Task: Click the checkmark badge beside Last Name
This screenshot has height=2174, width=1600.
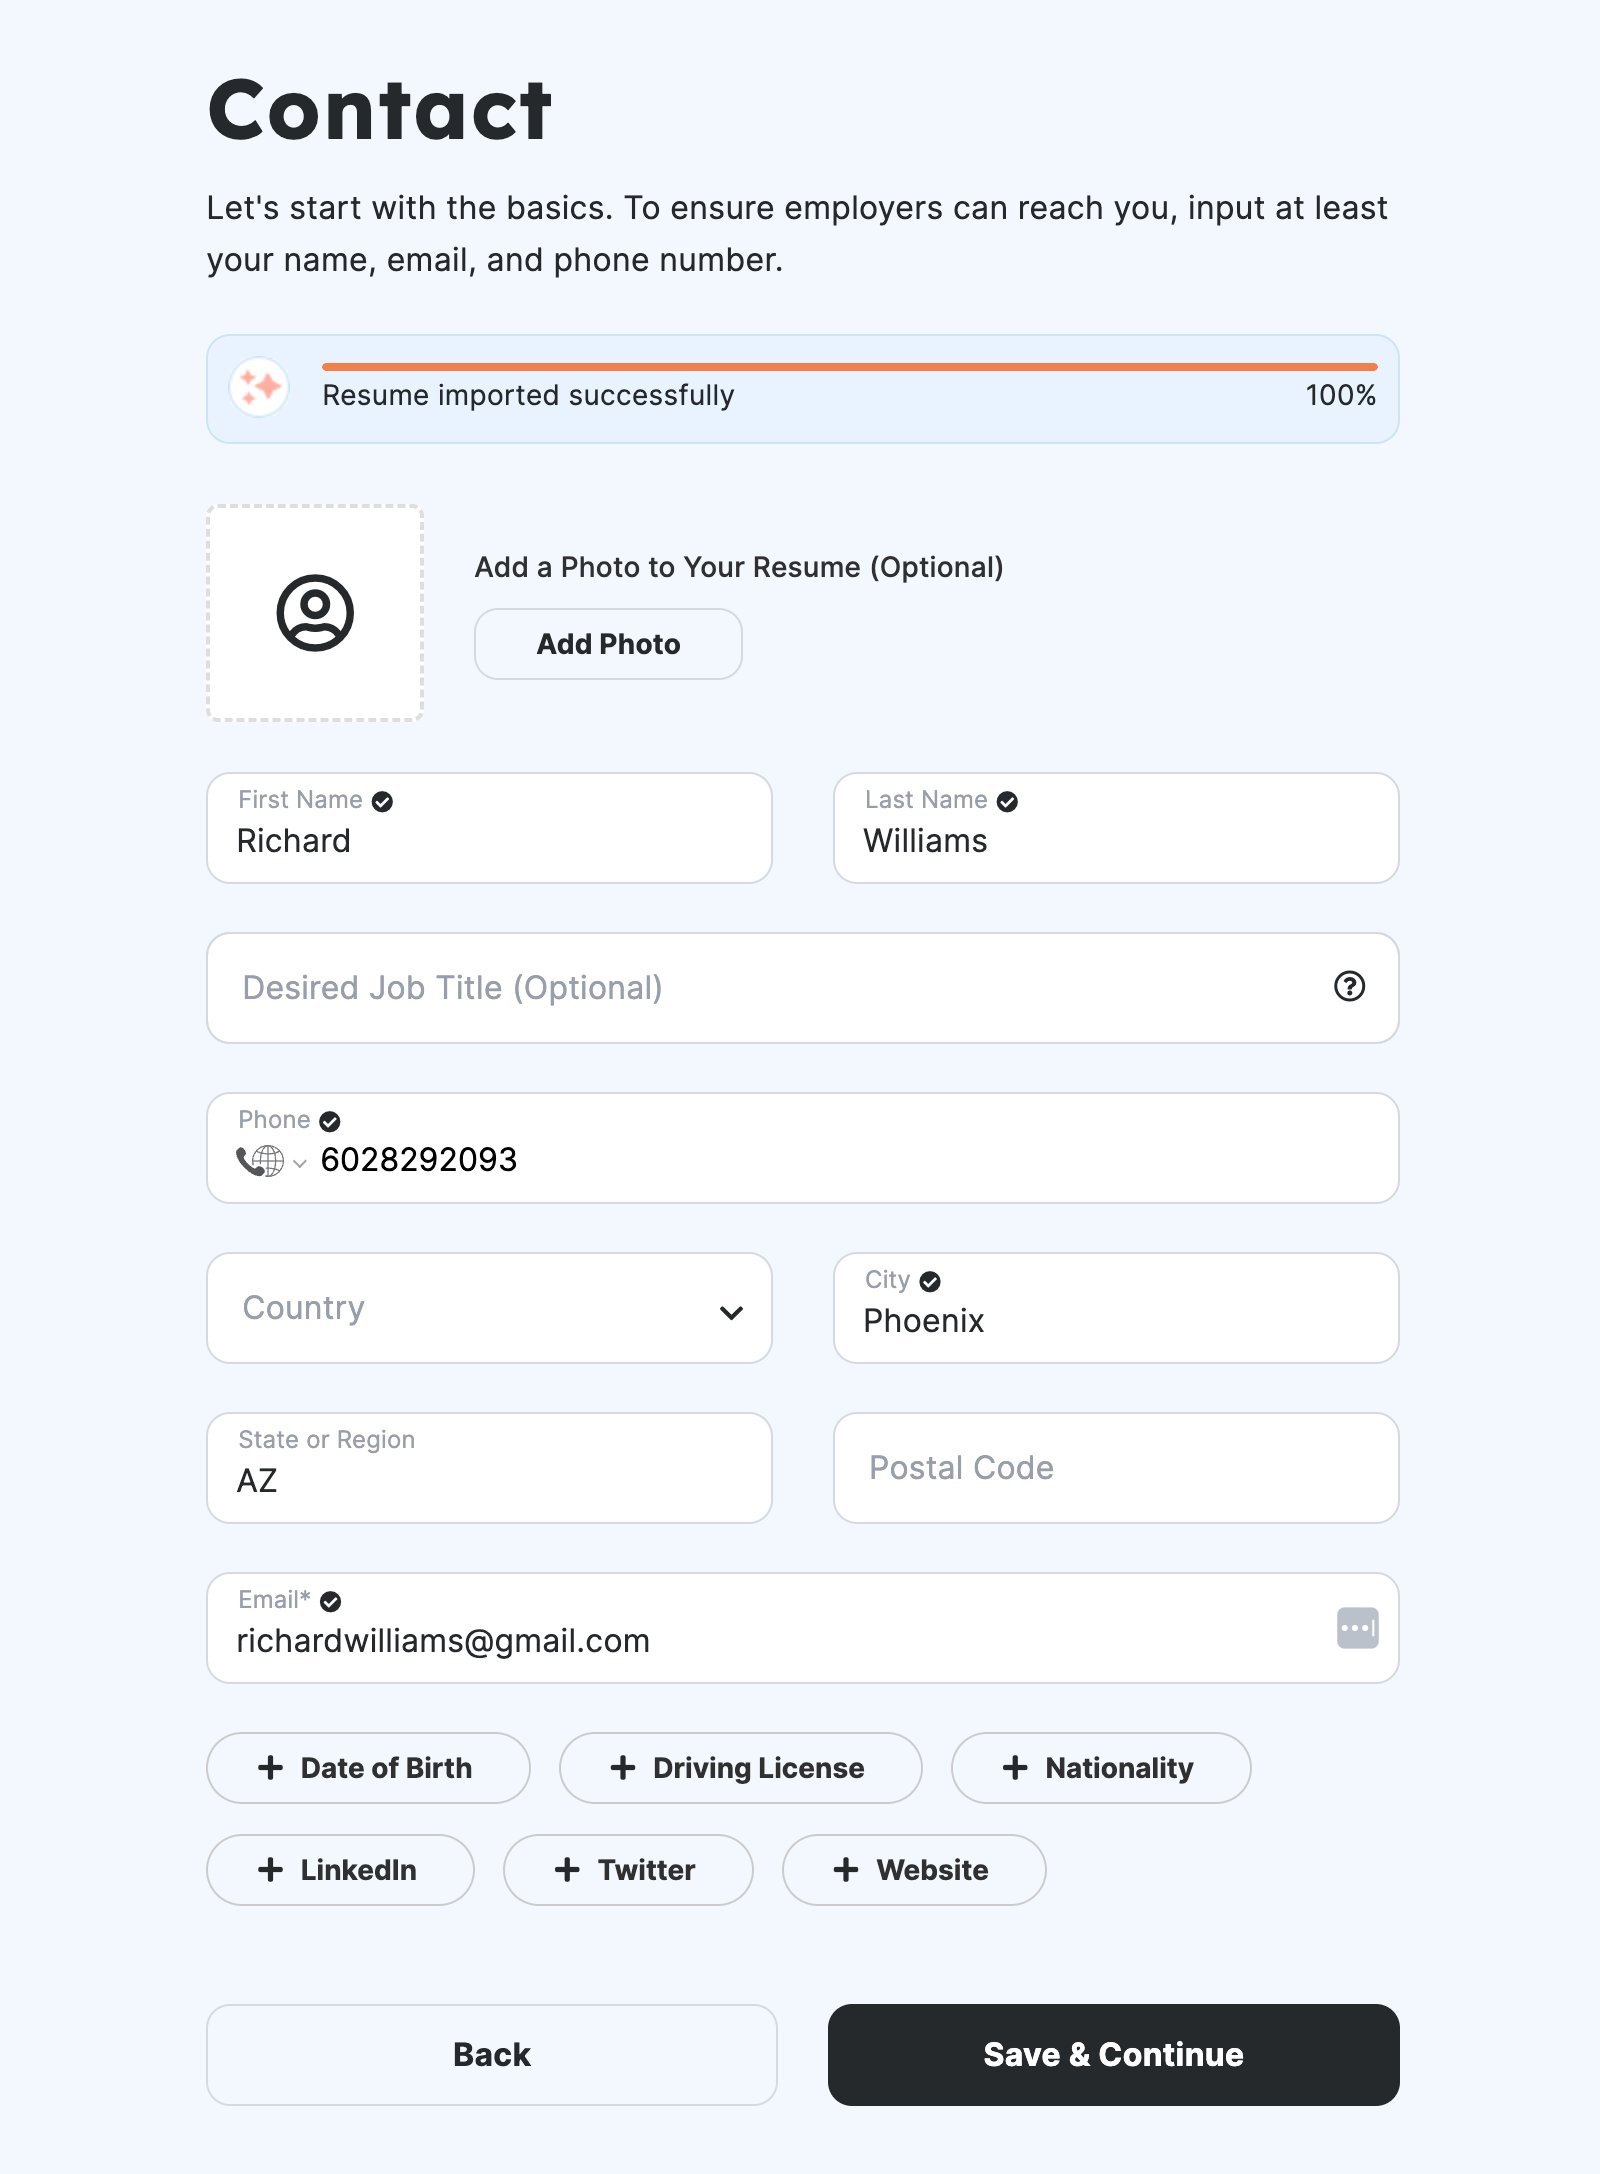Action: (1008, 800)
